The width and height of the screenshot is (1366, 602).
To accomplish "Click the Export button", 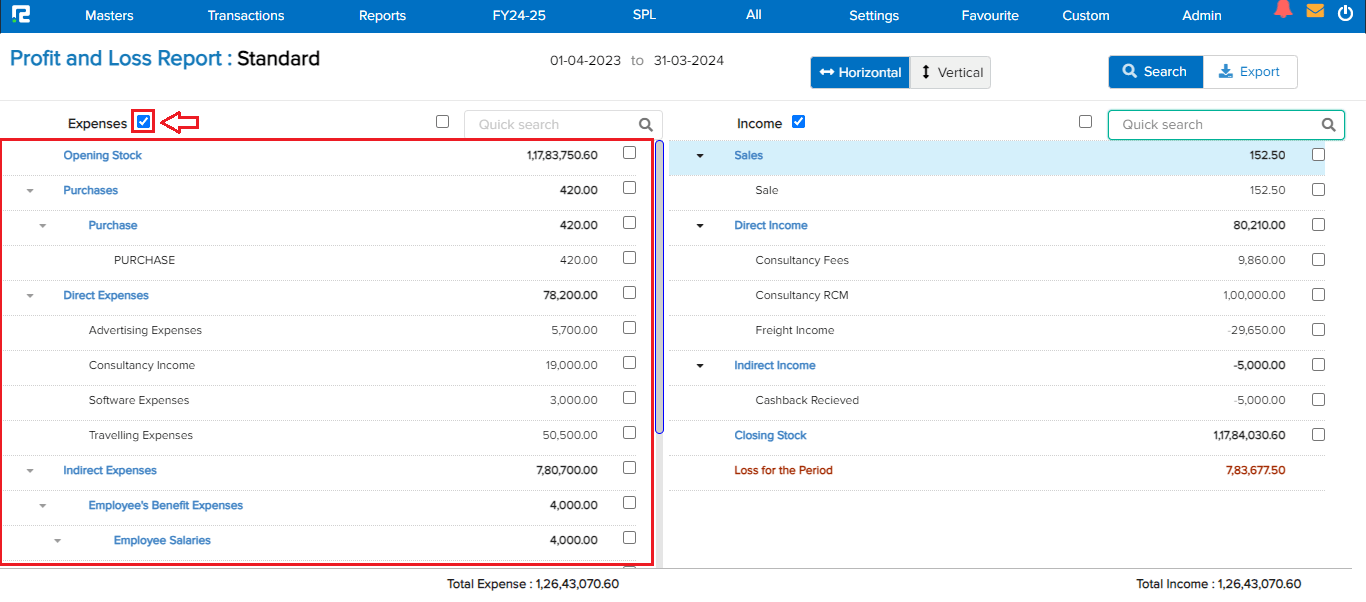I will 1249,72.
